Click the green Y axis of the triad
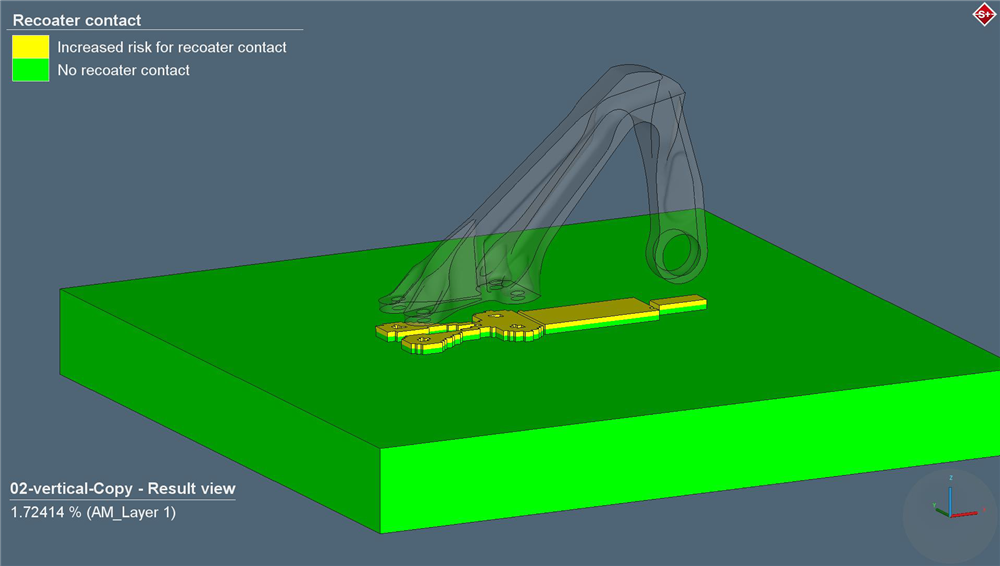The height and width of the screenshot is (566, 1000). 940,509
